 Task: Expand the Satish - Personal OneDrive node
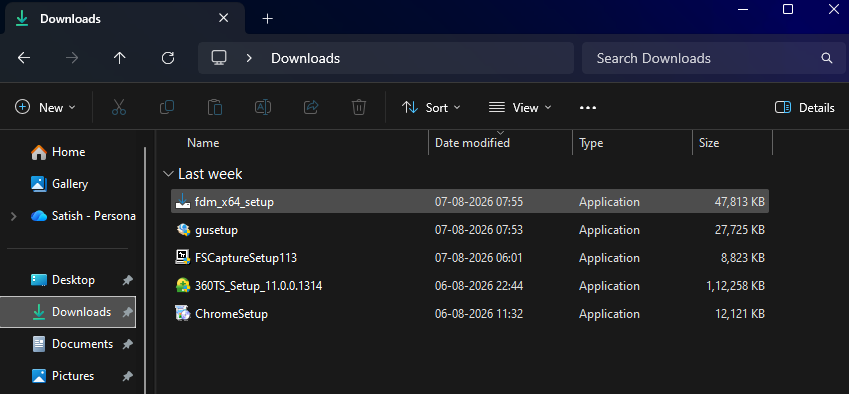pos(14,216)
